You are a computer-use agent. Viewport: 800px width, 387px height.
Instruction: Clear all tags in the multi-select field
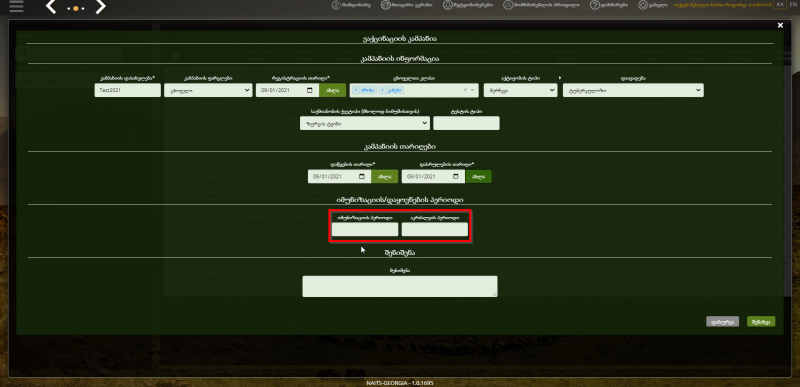tap(465, 90)
